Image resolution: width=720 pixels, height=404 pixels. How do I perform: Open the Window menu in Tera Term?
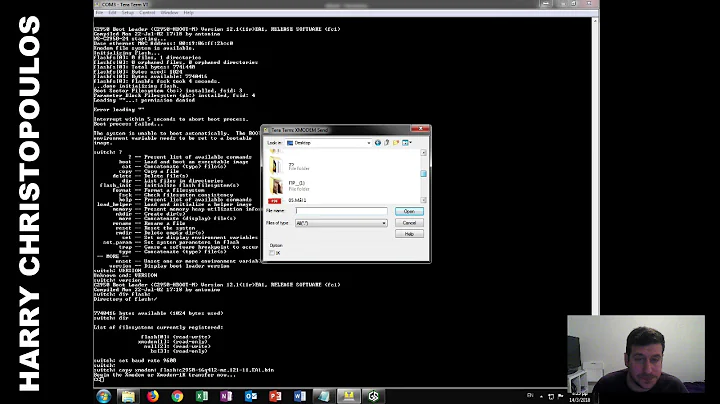169,12
